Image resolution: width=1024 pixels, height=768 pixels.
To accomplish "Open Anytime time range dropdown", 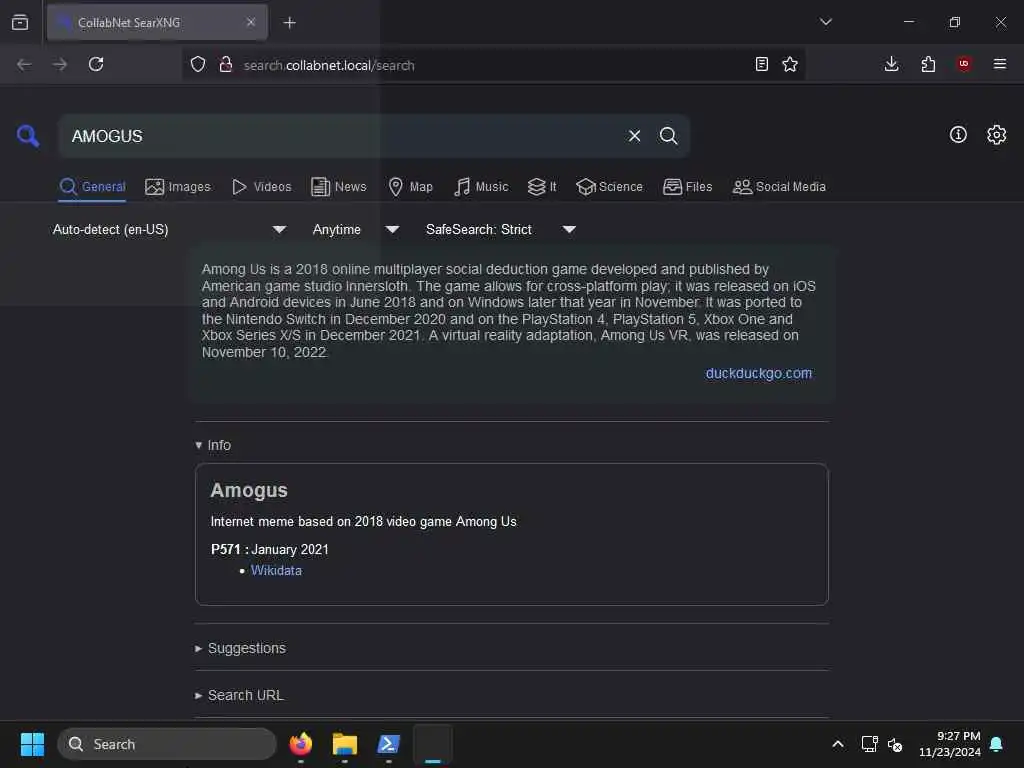I will point(355,229).
